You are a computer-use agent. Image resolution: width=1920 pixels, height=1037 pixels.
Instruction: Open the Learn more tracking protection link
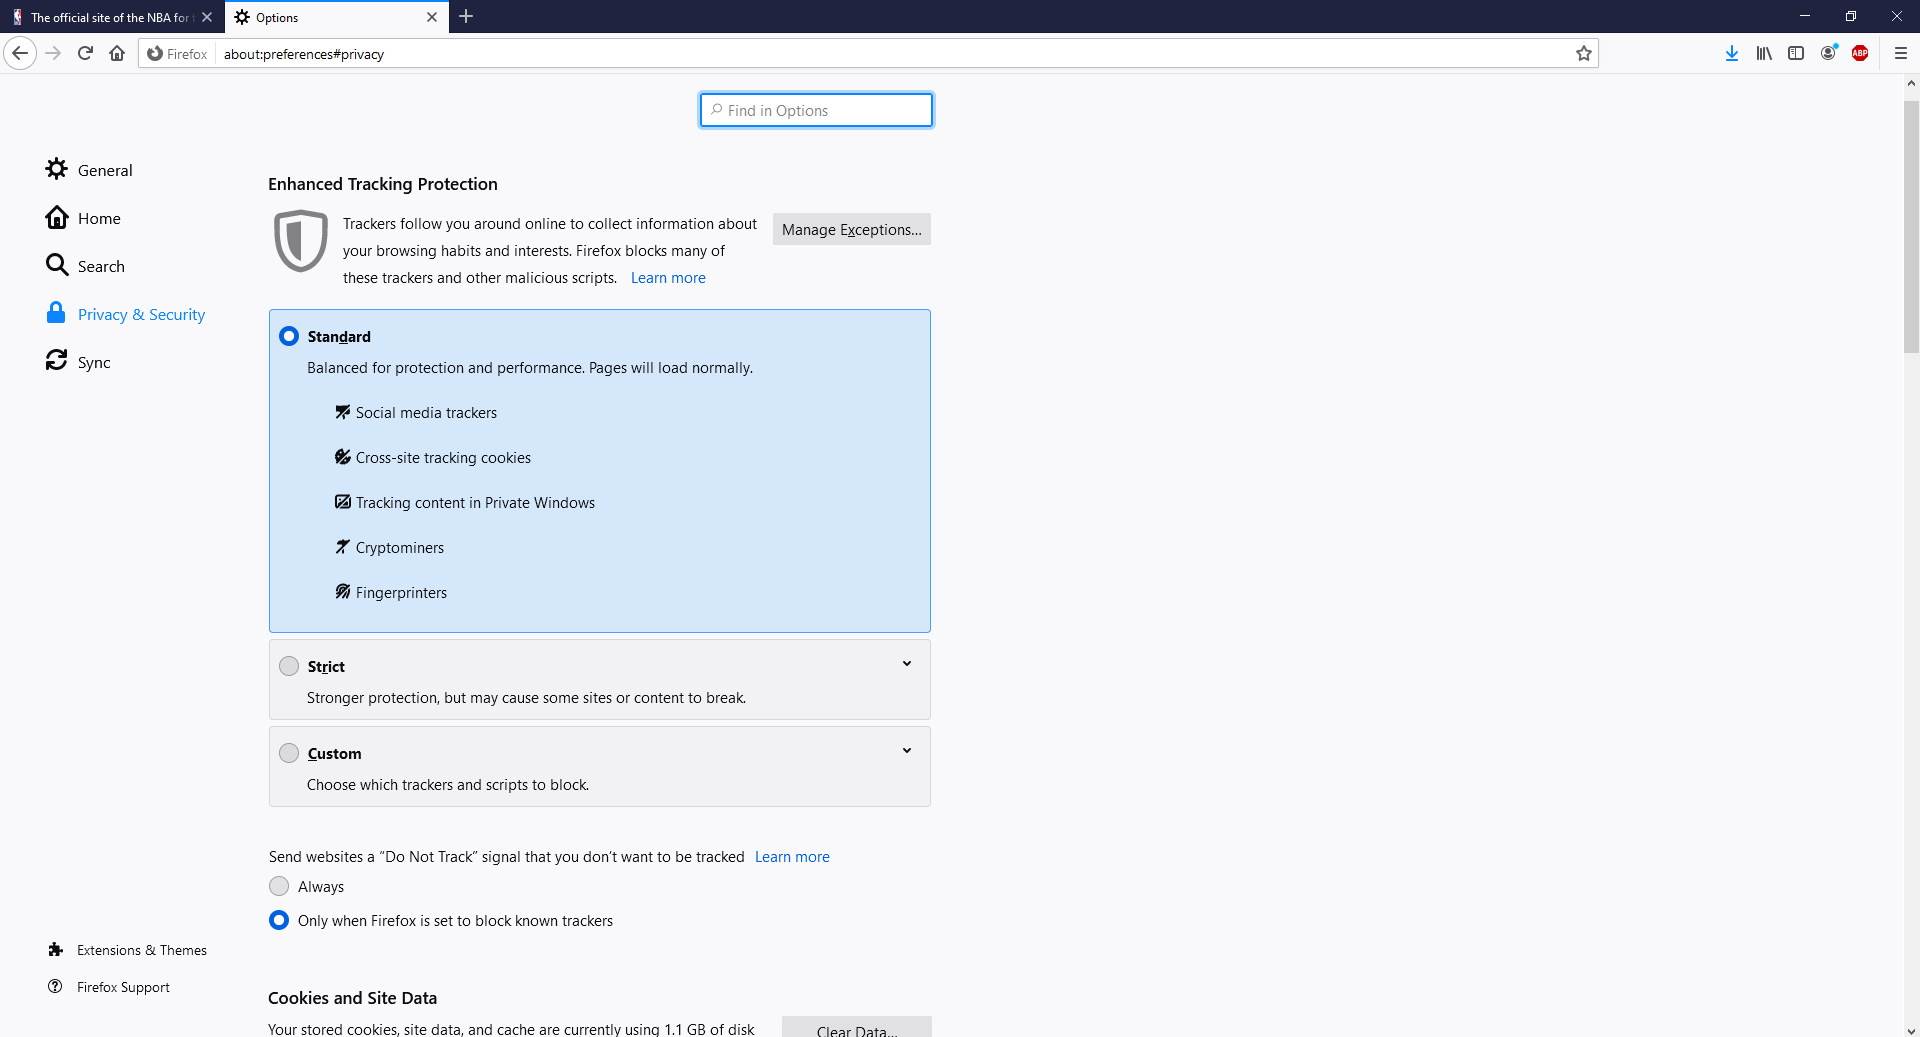(x=668, y=277)
